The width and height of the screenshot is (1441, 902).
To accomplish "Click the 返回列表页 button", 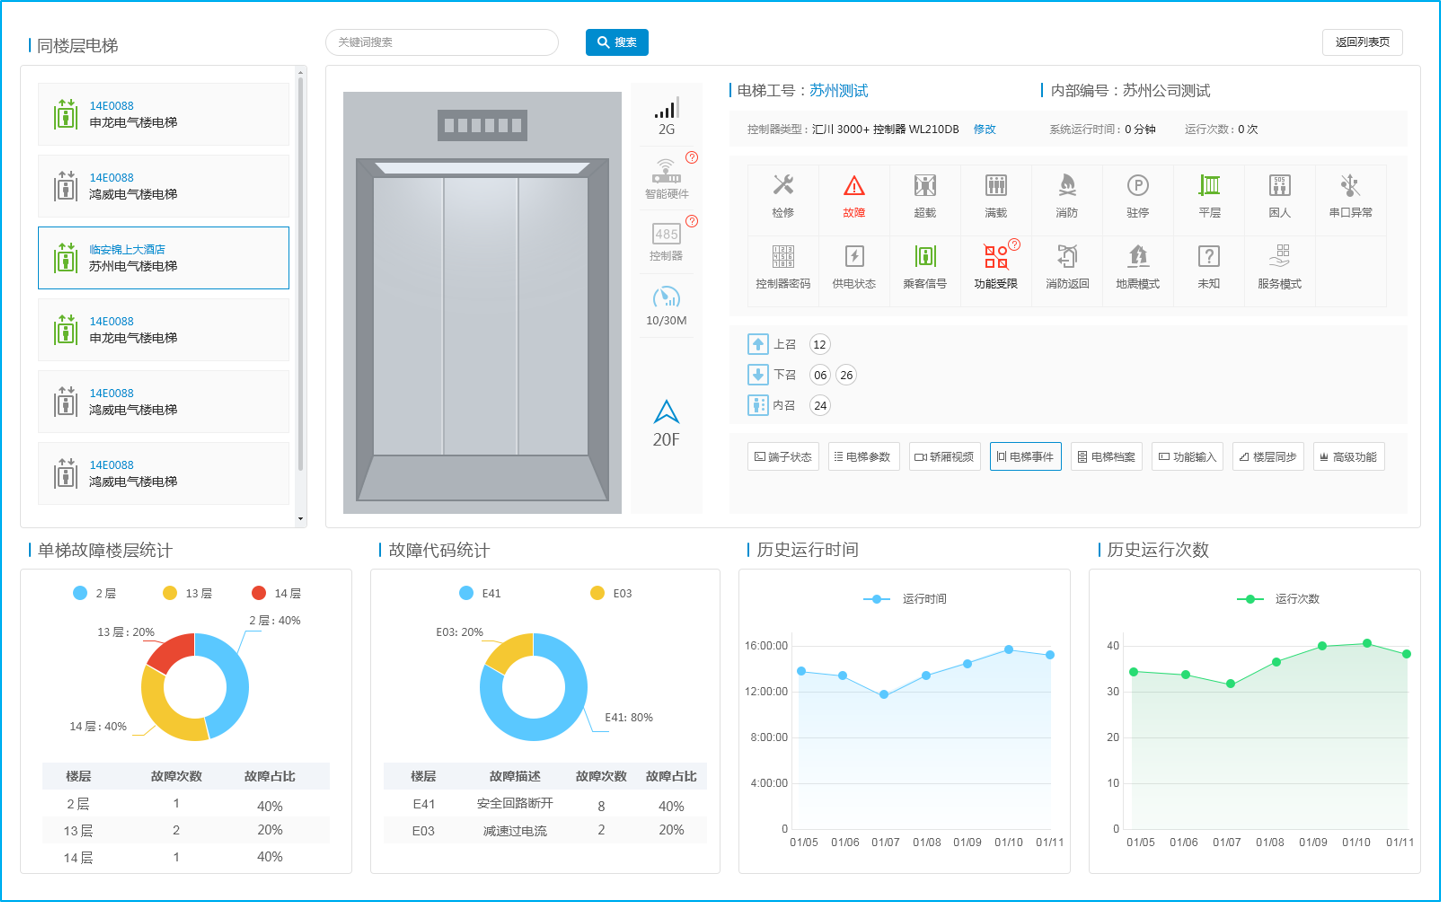I will point(1362,42).
